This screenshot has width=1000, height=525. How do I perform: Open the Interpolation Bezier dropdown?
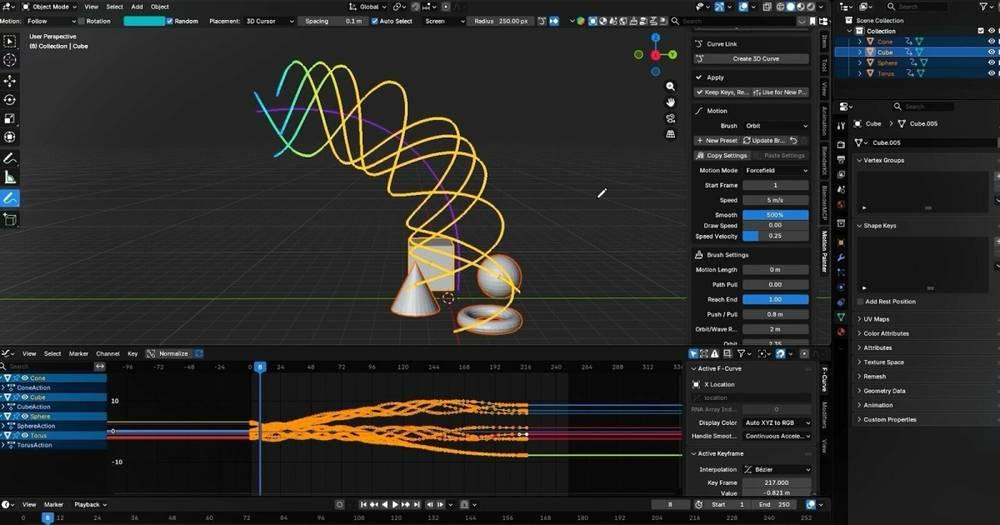pyautogui.click(x=777, y=470)
